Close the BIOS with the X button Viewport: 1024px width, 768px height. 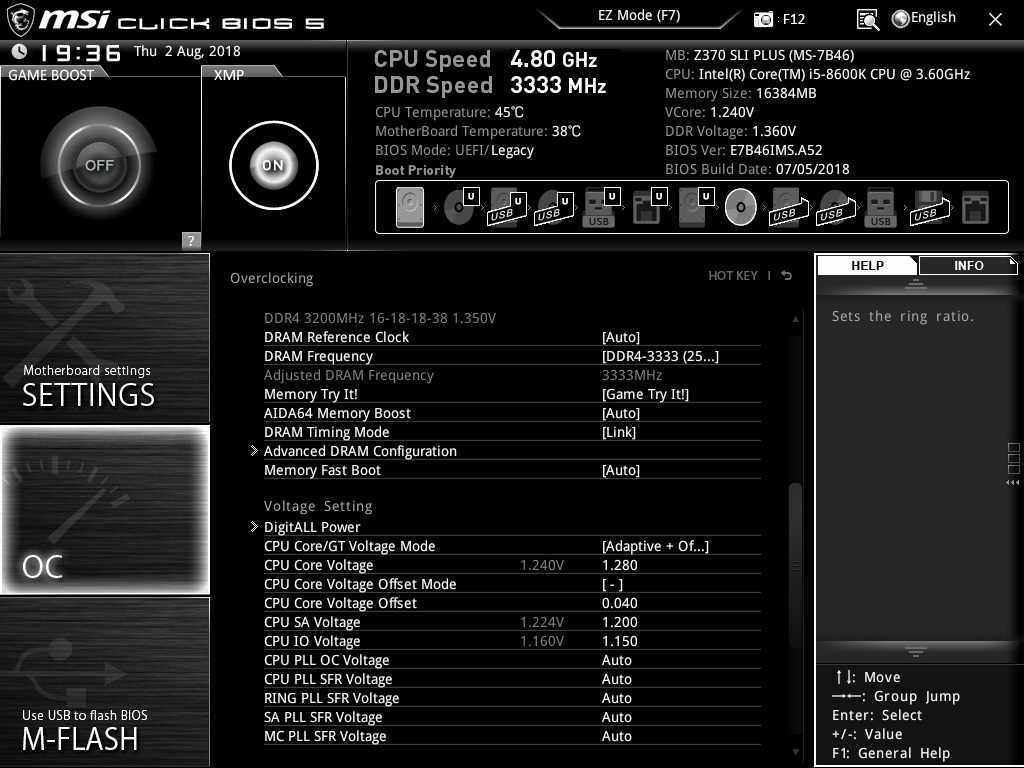[x=995, y=20]
